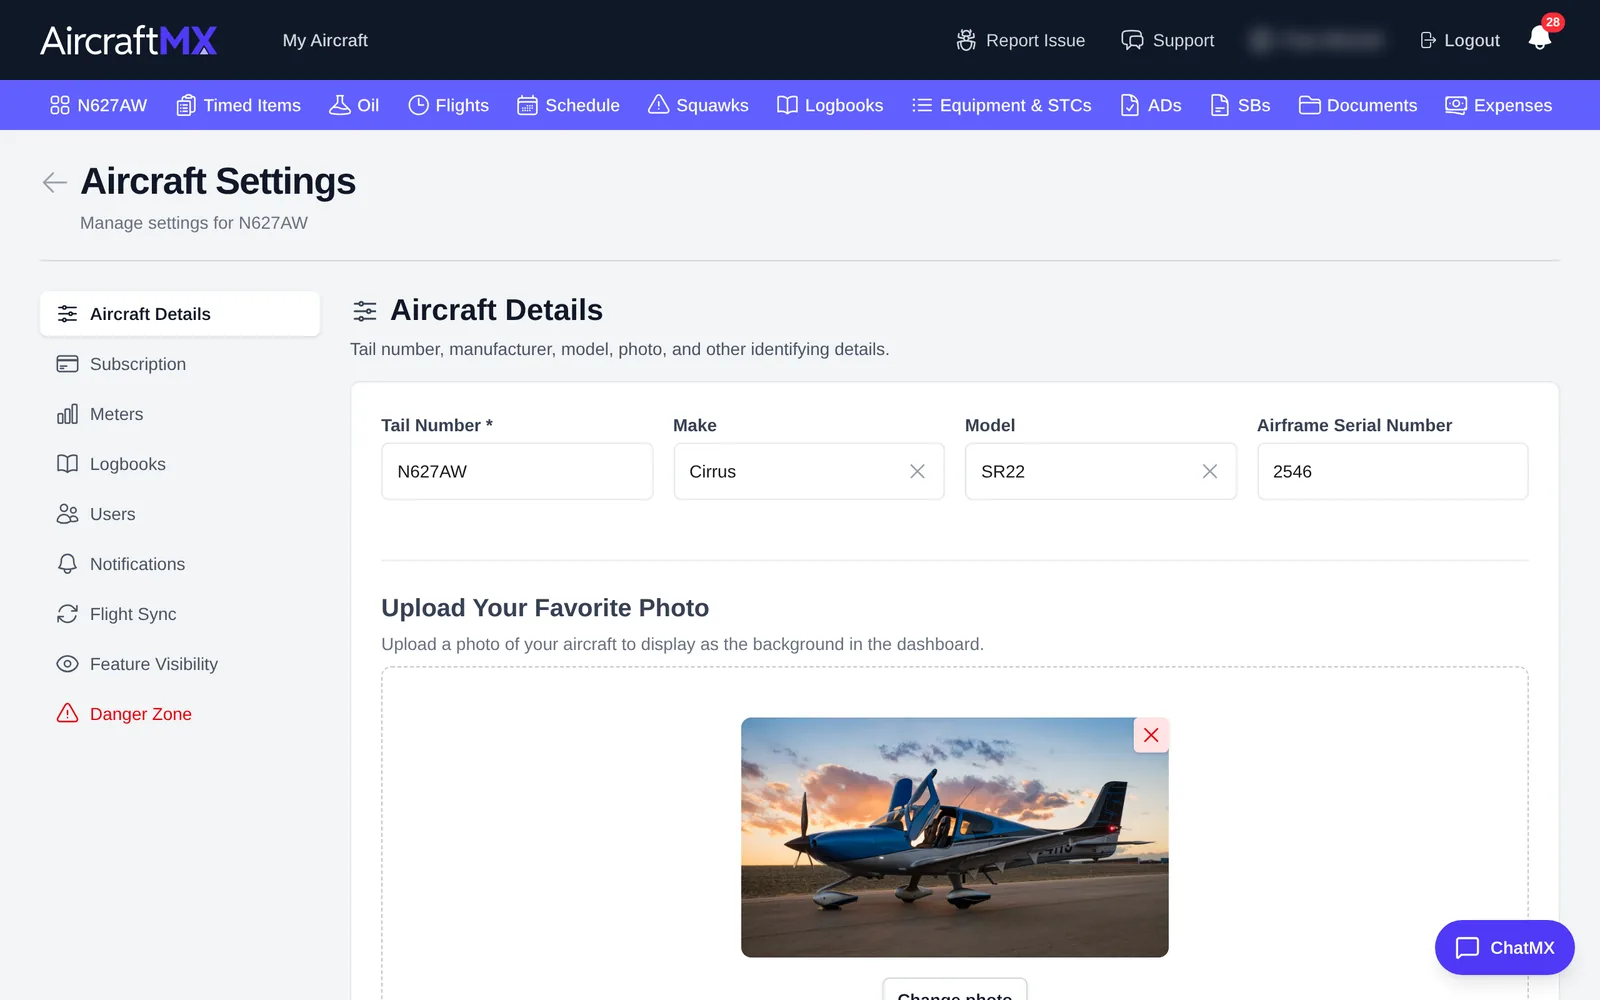Click Logout in the header
The image size is (1600, 1000).
coord(1460,40)
